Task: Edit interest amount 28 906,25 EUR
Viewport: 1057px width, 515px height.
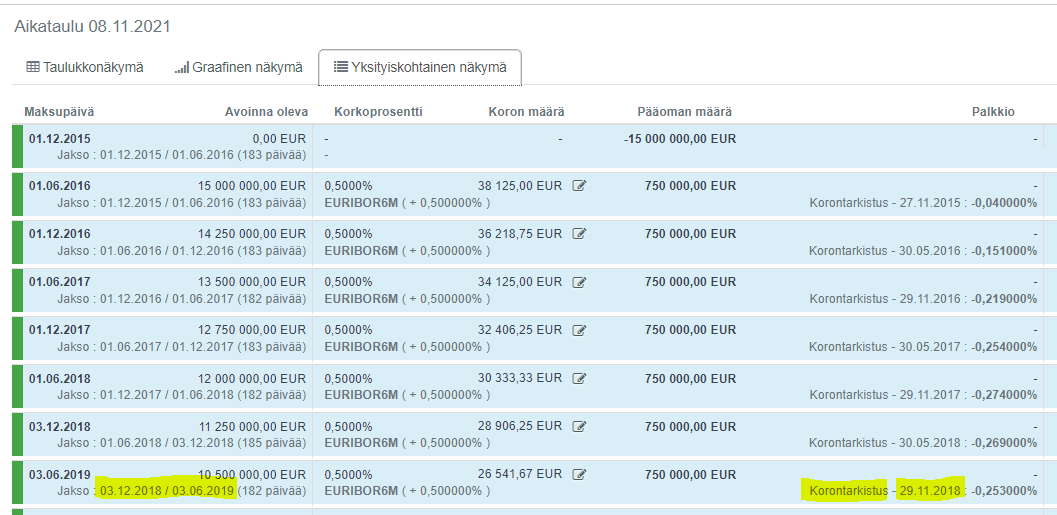Action: pyautogui.click(x=579, y=426)
